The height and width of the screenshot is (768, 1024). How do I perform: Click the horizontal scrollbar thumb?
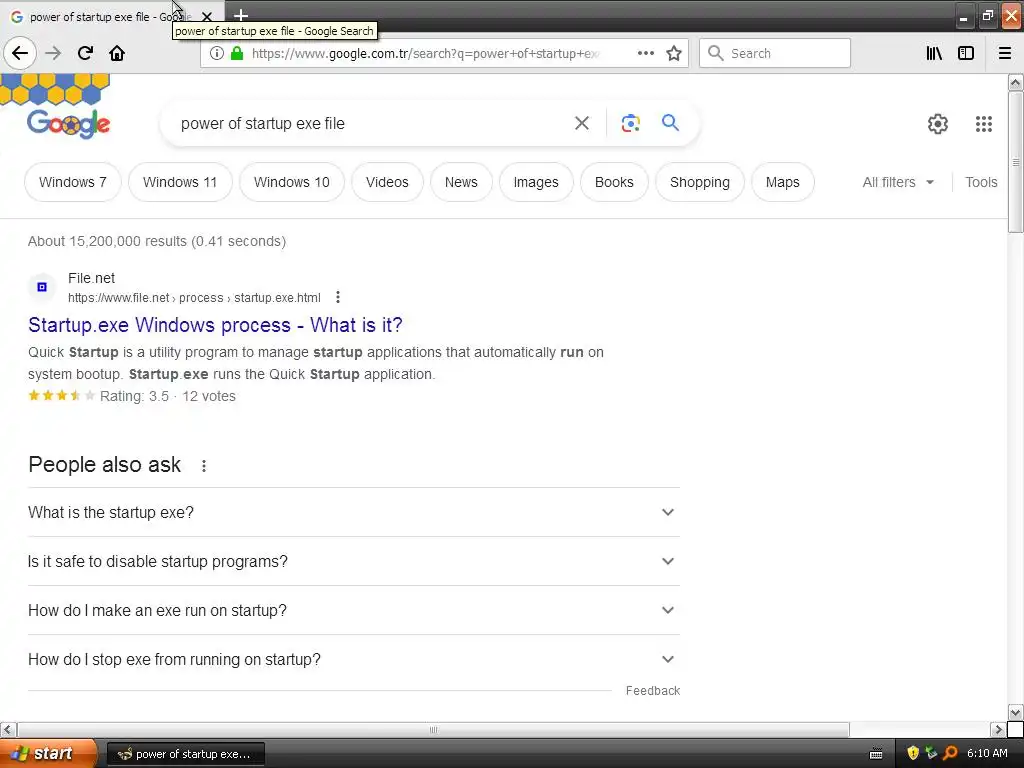point(433,729)
